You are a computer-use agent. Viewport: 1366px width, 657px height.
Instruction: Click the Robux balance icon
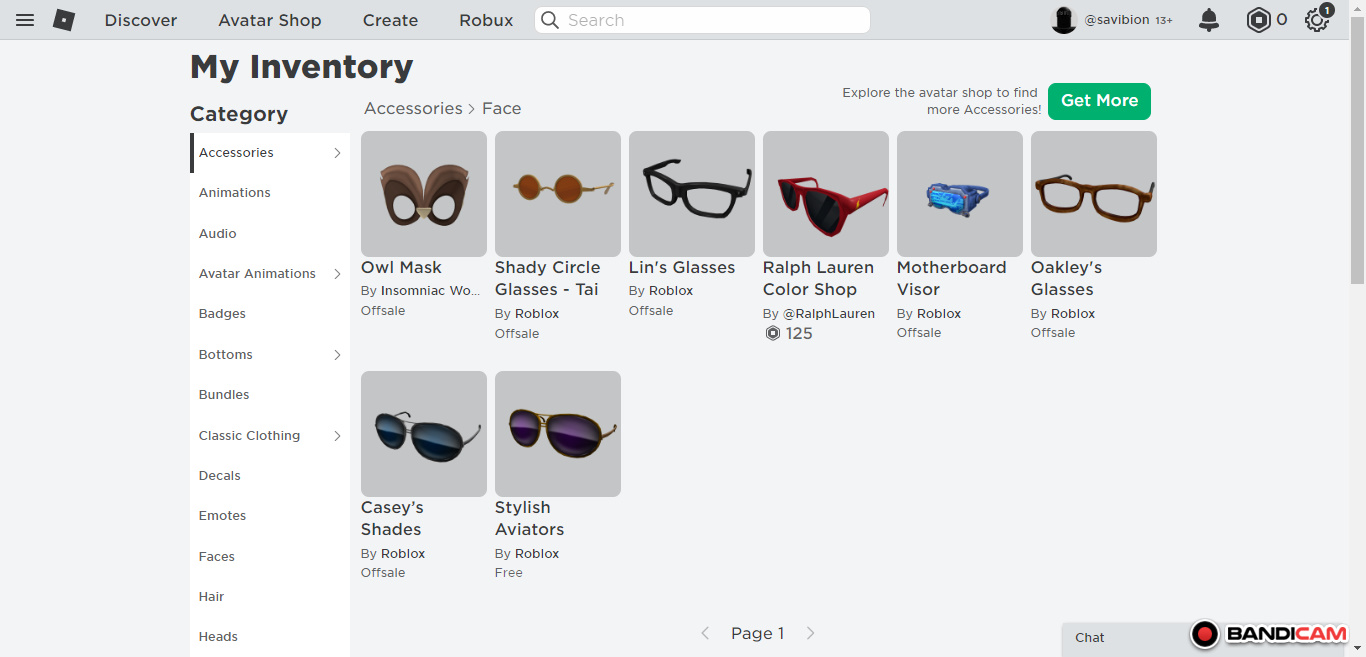[1258, 20]
